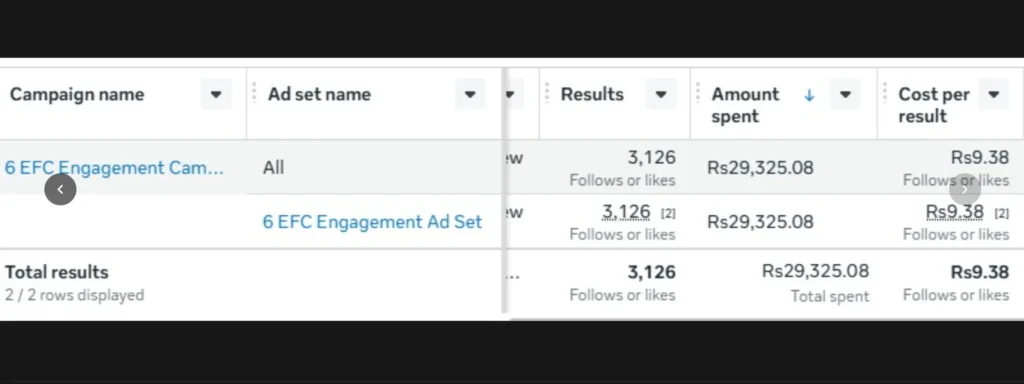The width and height of the screenshot is (1024, 384).
Task: Open the 6 EFC Engagement Campaign link
Action: coord(114,168)
